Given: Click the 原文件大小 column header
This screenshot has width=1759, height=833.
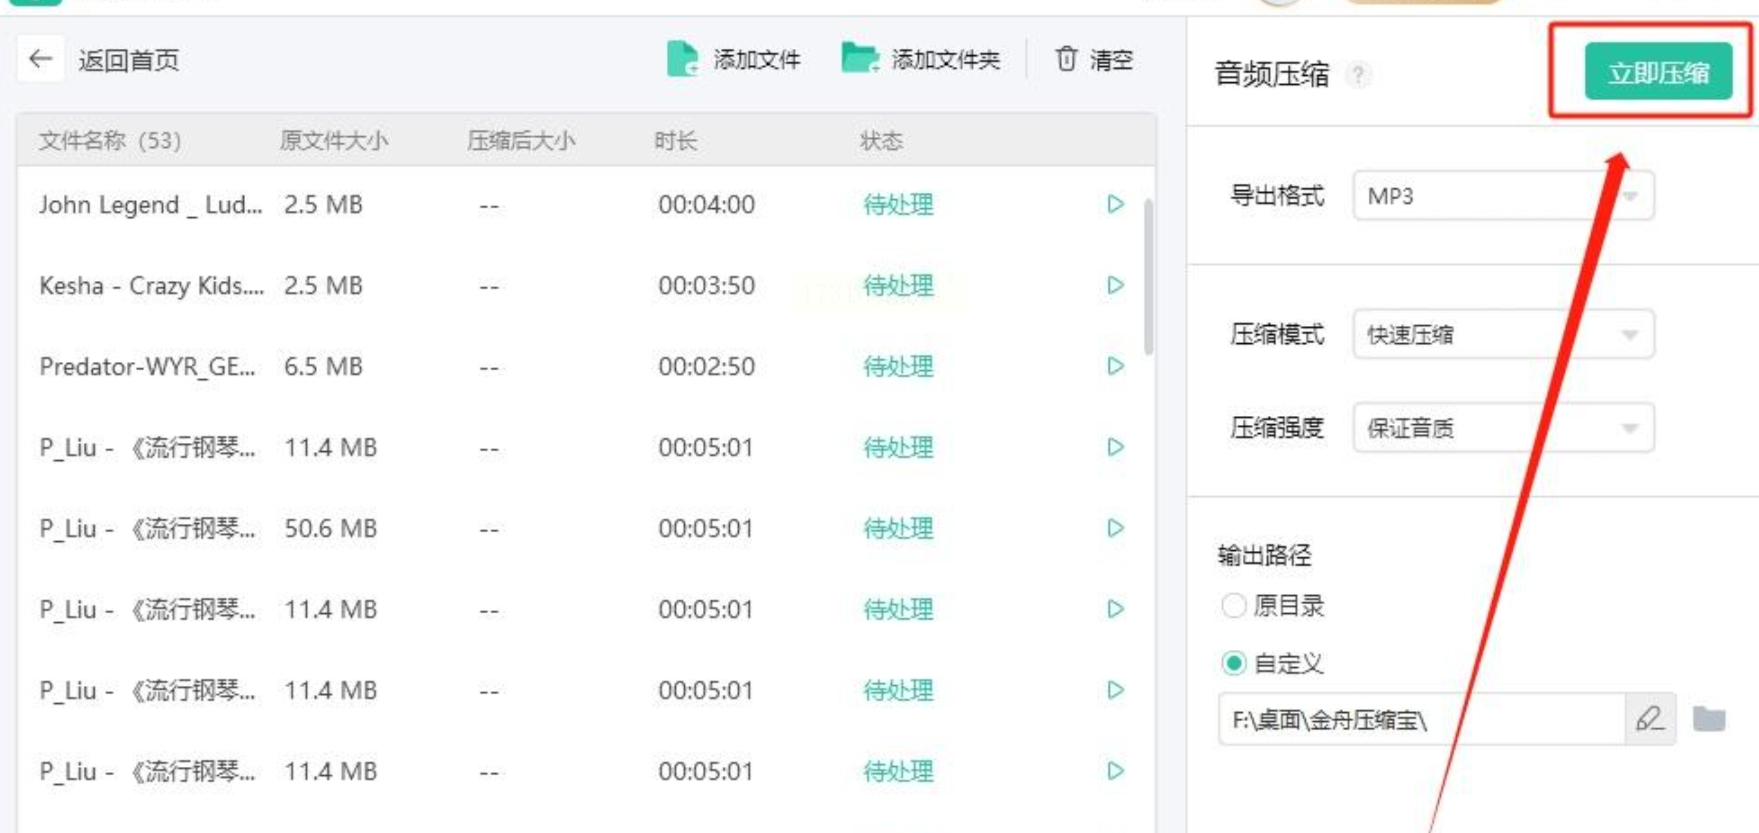Looking at the screenshot, I should [333, 140].
